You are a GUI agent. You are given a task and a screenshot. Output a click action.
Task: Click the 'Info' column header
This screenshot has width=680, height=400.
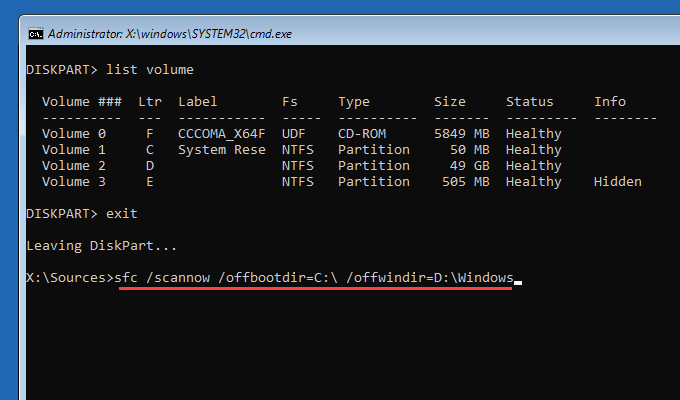pyautogui.click(x=610, y=101)
